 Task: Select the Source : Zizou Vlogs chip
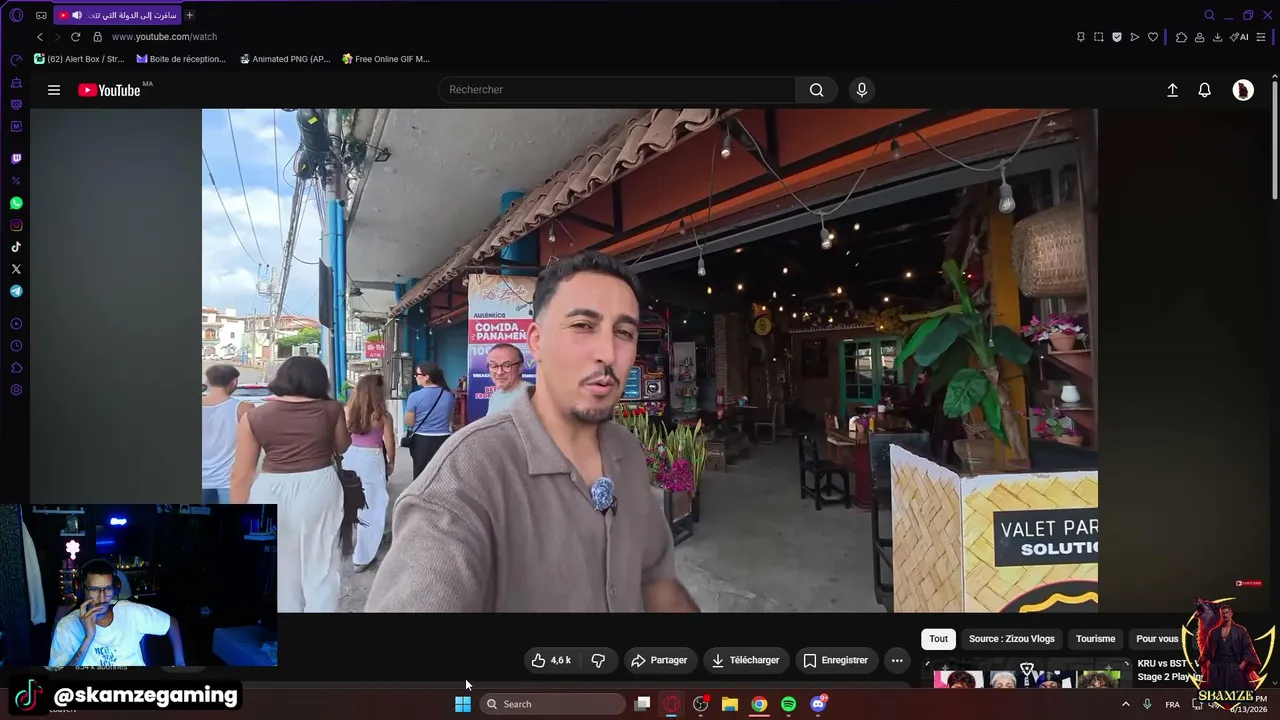(x=1012, y=639)
